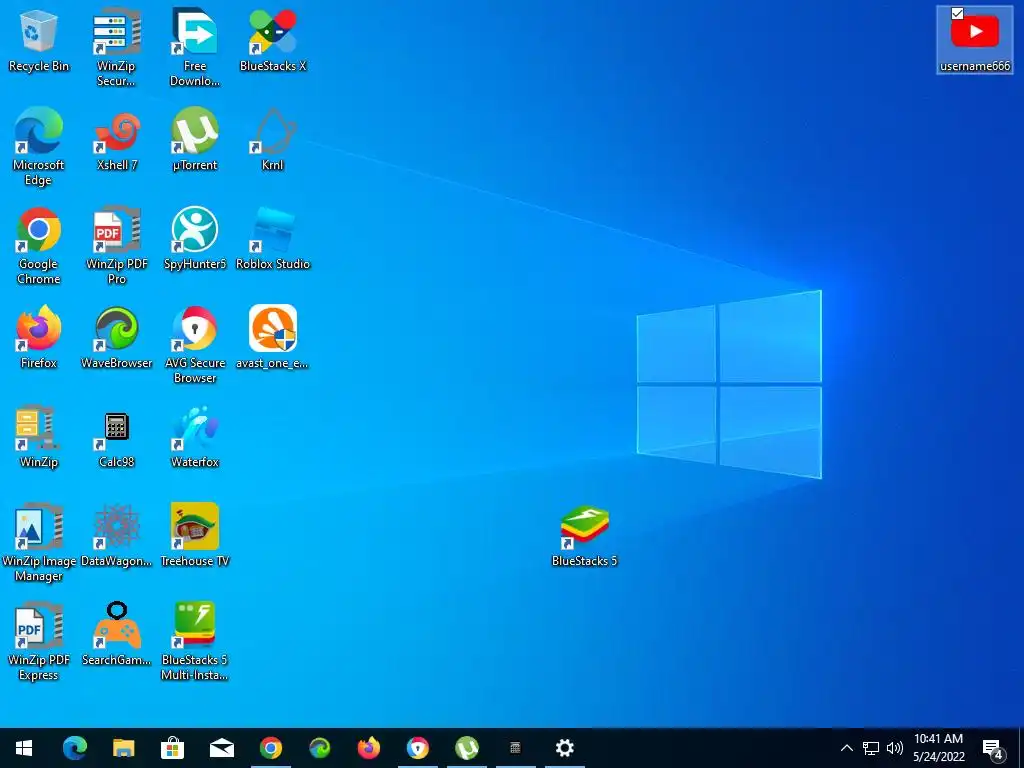Uncheck the checkbox on username666 icon
Viewport: 1024px width, 768px height.
coord(957,13)
